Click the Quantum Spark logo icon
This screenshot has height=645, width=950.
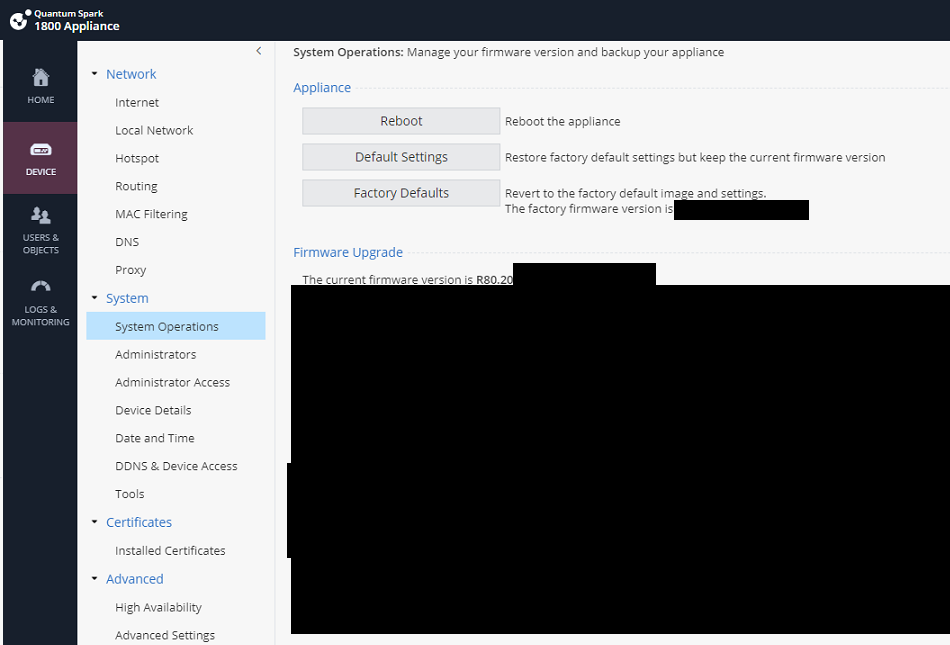(18, 19)
